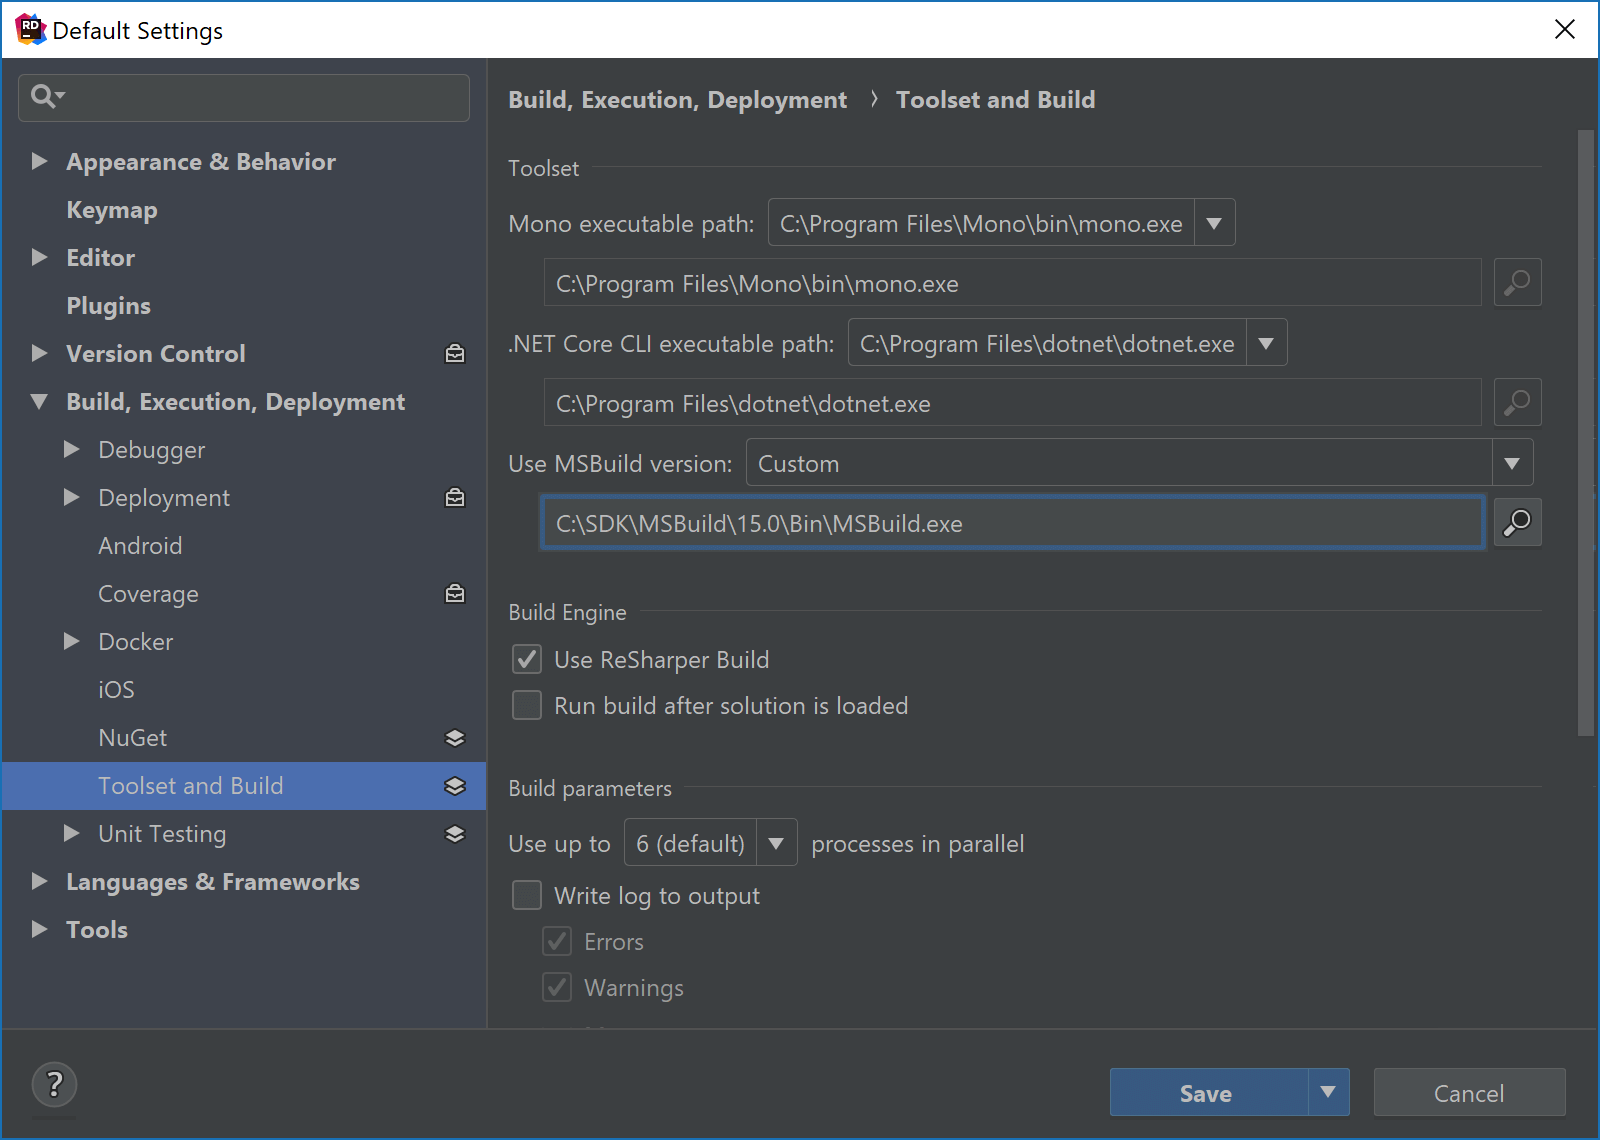This screenshot has width=1600, height=1140.
Task: Close the Default Settings dialog
Action: 1565,30
